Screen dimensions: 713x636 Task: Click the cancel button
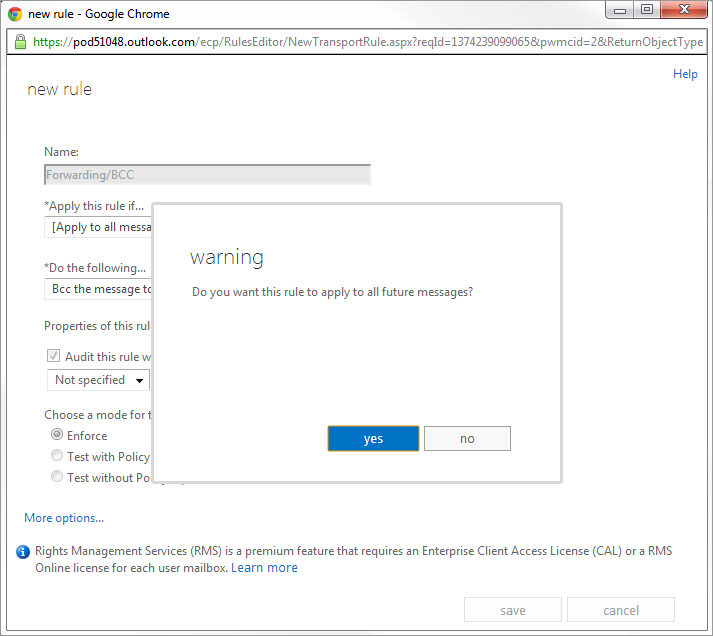pyautogui.click(x=621, y=610)
